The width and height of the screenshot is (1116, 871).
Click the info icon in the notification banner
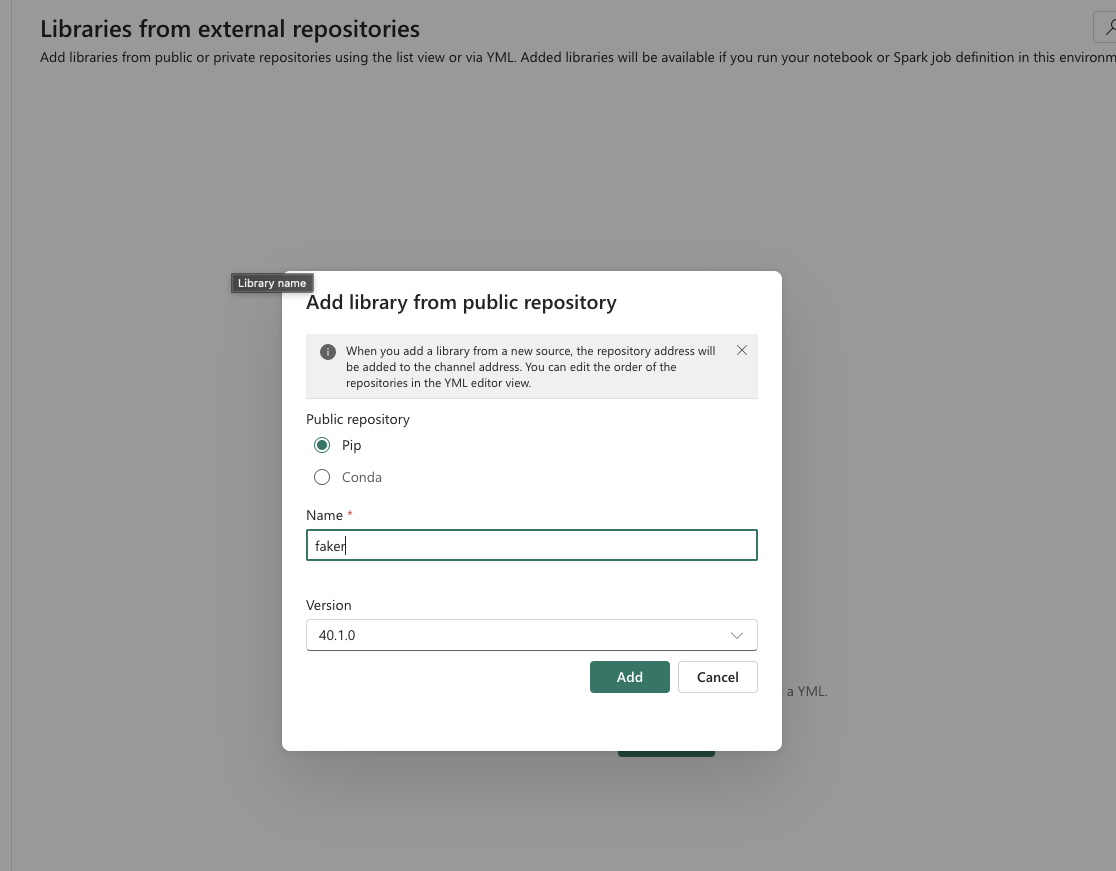tap(327, 350)
